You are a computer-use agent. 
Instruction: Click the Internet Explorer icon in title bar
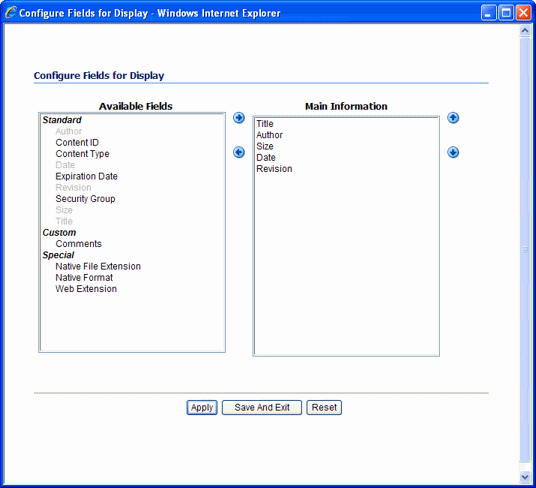pyautogui.click(x=11, y=13)
